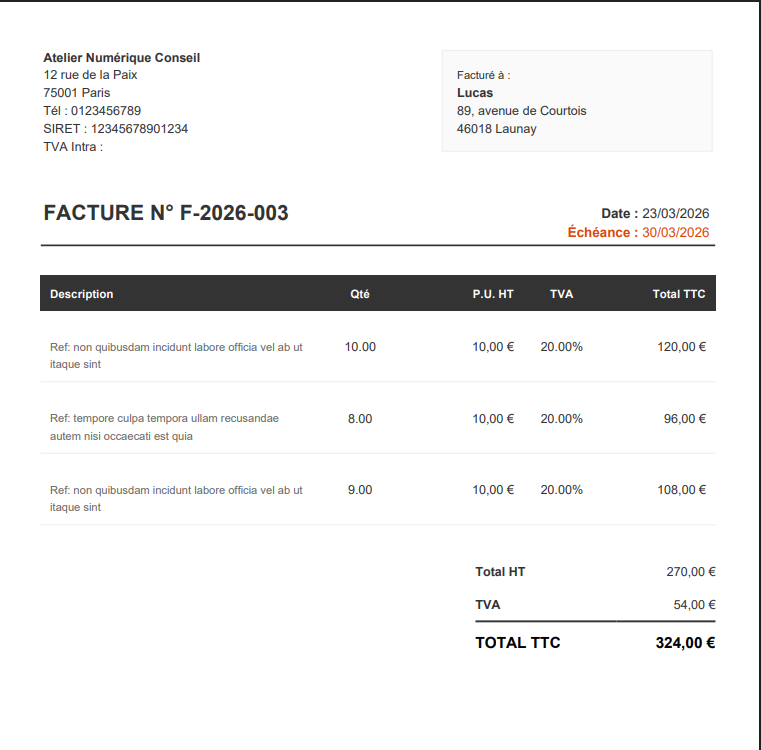Click the Qté column header

pyautogui.click(x=360, y=294)
